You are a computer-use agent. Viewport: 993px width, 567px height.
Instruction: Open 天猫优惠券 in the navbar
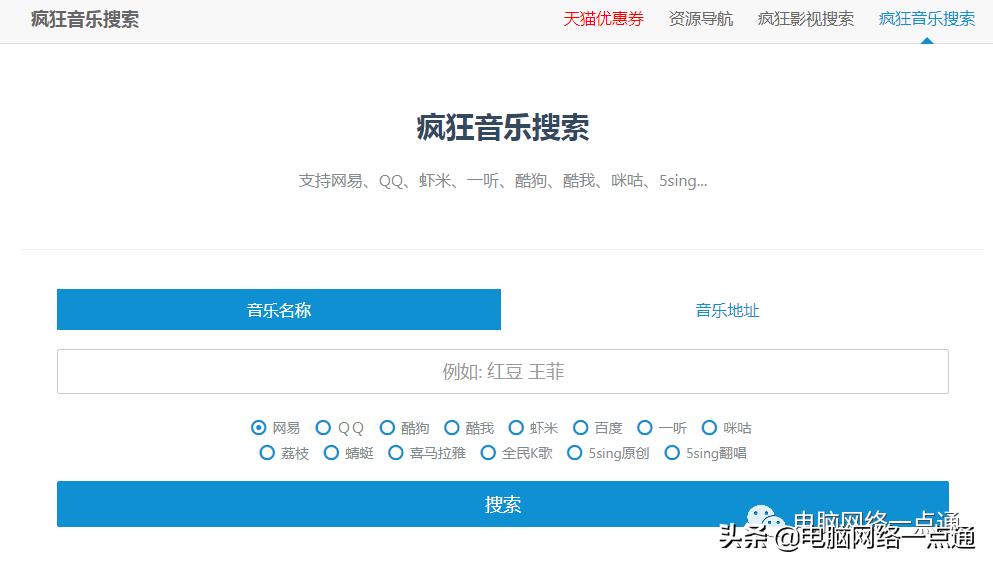(604, 19)
